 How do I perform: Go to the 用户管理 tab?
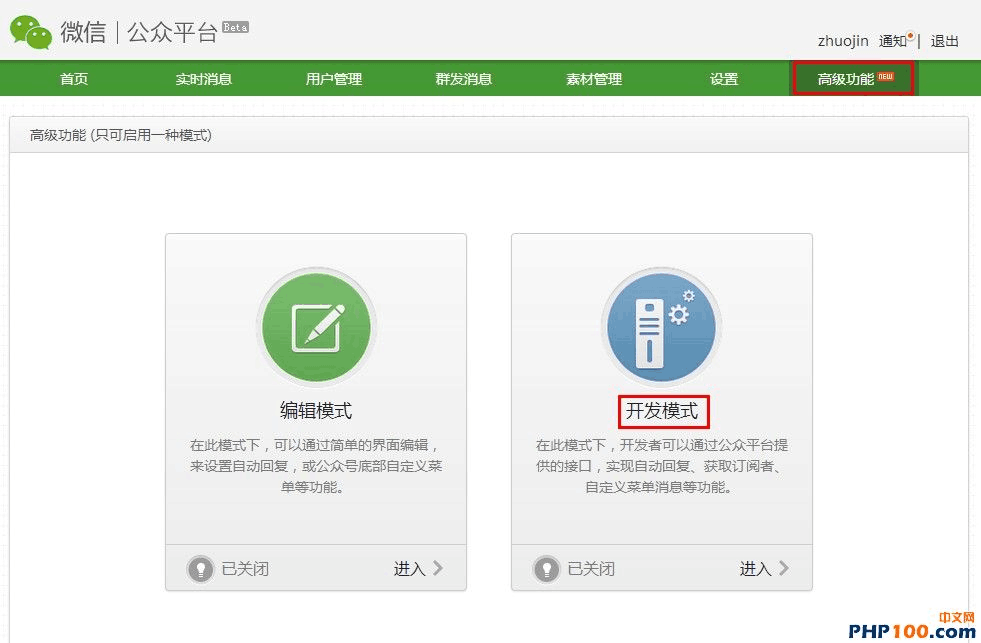(x=333, y=79)
